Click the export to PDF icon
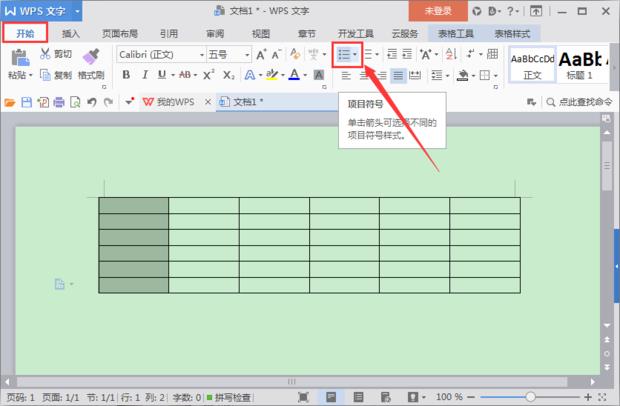Viewport: 620px width, 406px height. 43,102
